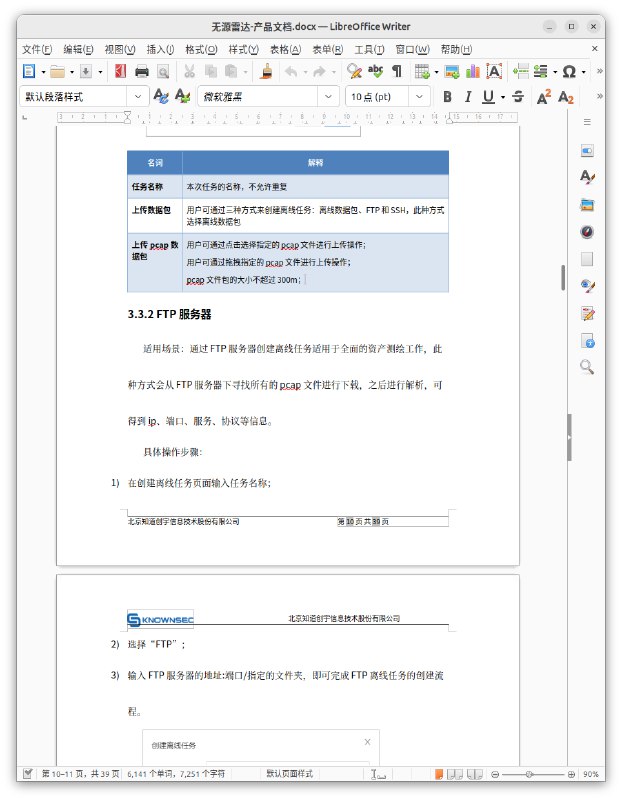
Task: Click the 默认页面样式 page style field
Action: click(289, 774)
